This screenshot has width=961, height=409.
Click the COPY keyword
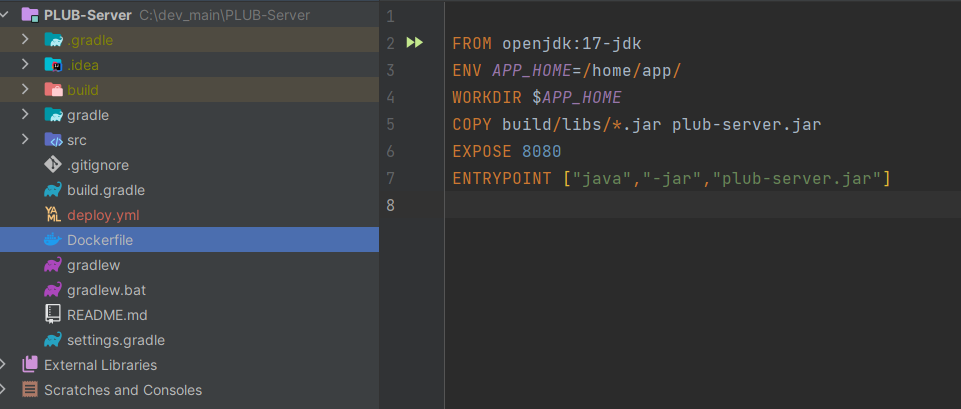click(x=472, y=124)
